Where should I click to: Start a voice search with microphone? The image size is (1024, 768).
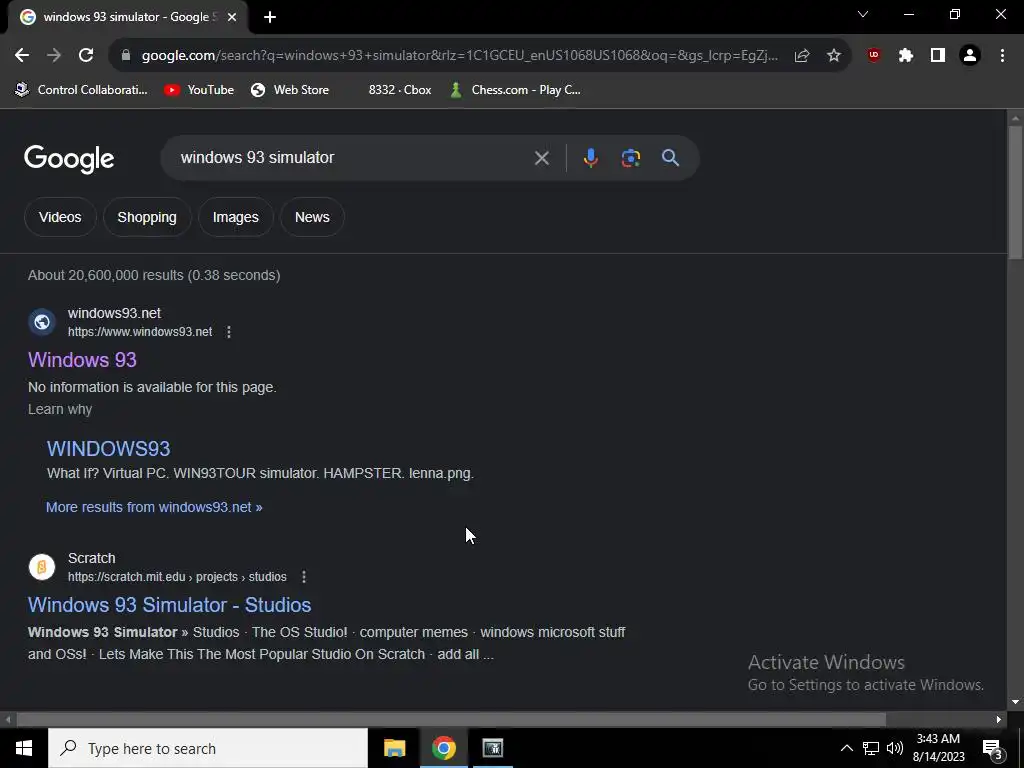coord(590,158)
